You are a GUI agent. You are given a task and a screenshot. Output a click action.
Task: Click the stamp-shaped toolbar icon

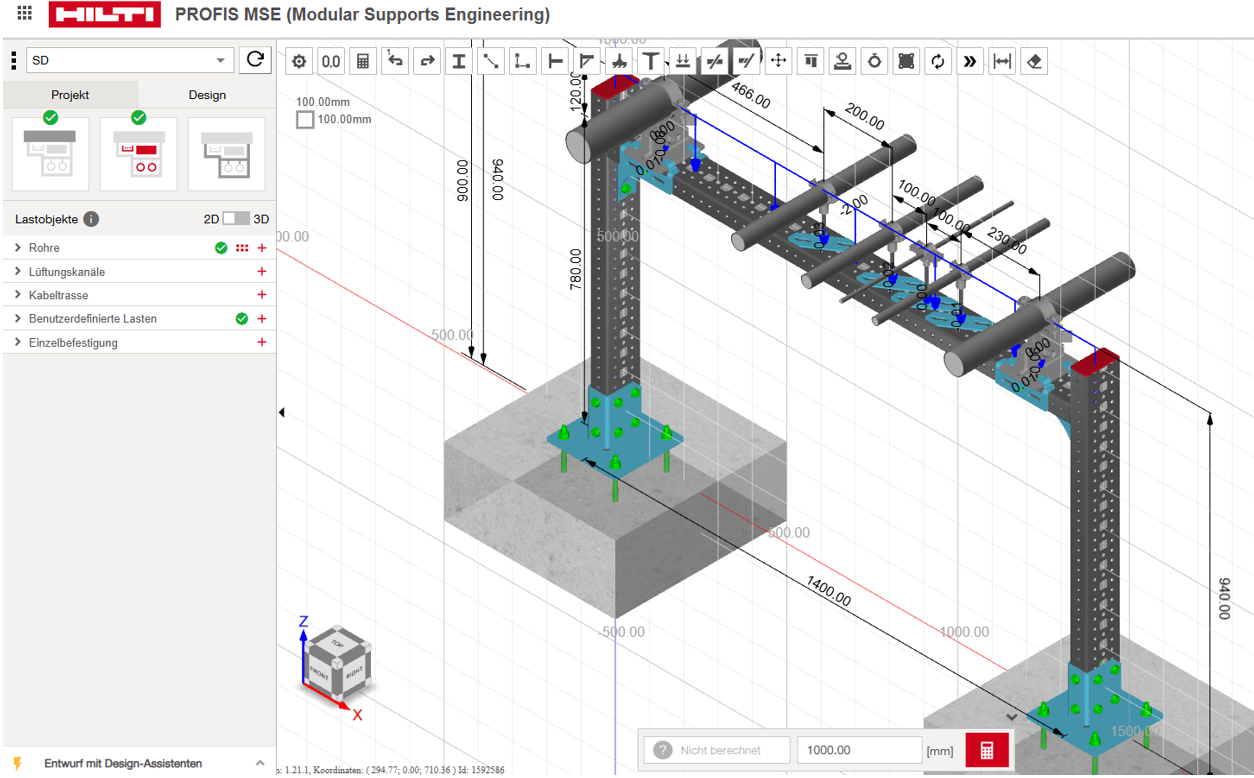coord(843,61)
